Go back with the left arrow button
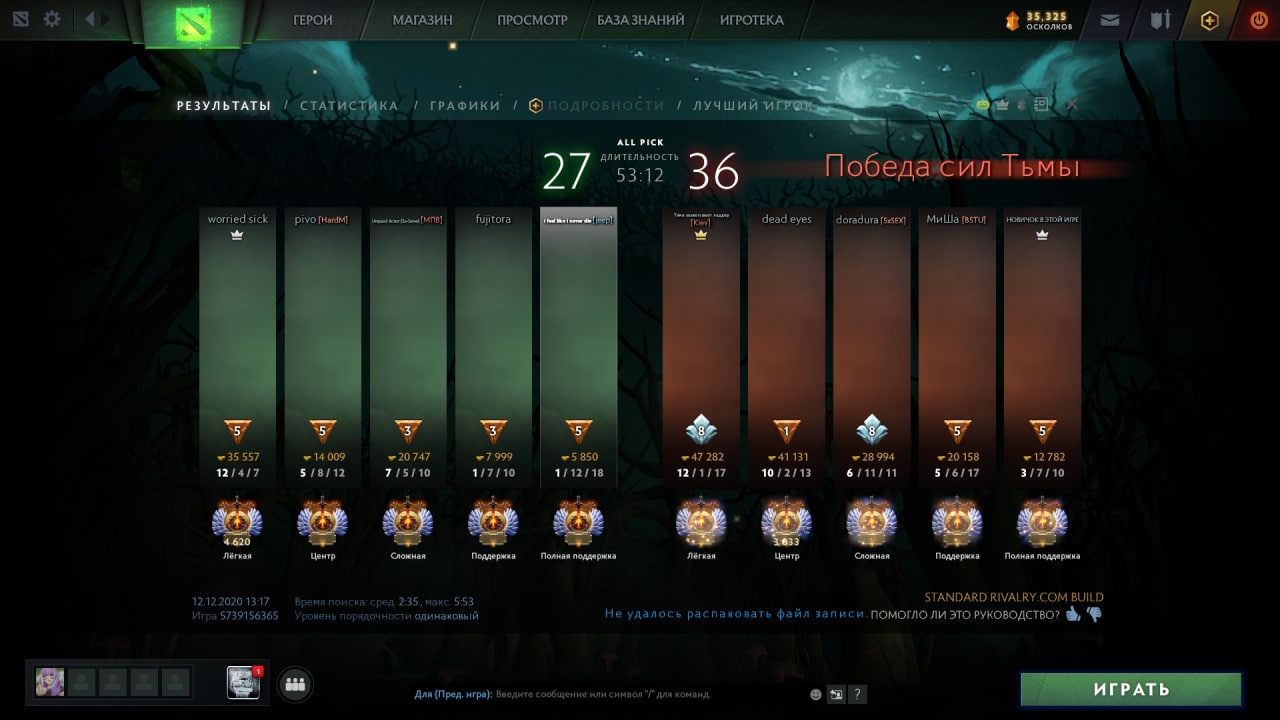 click(90, 19)
